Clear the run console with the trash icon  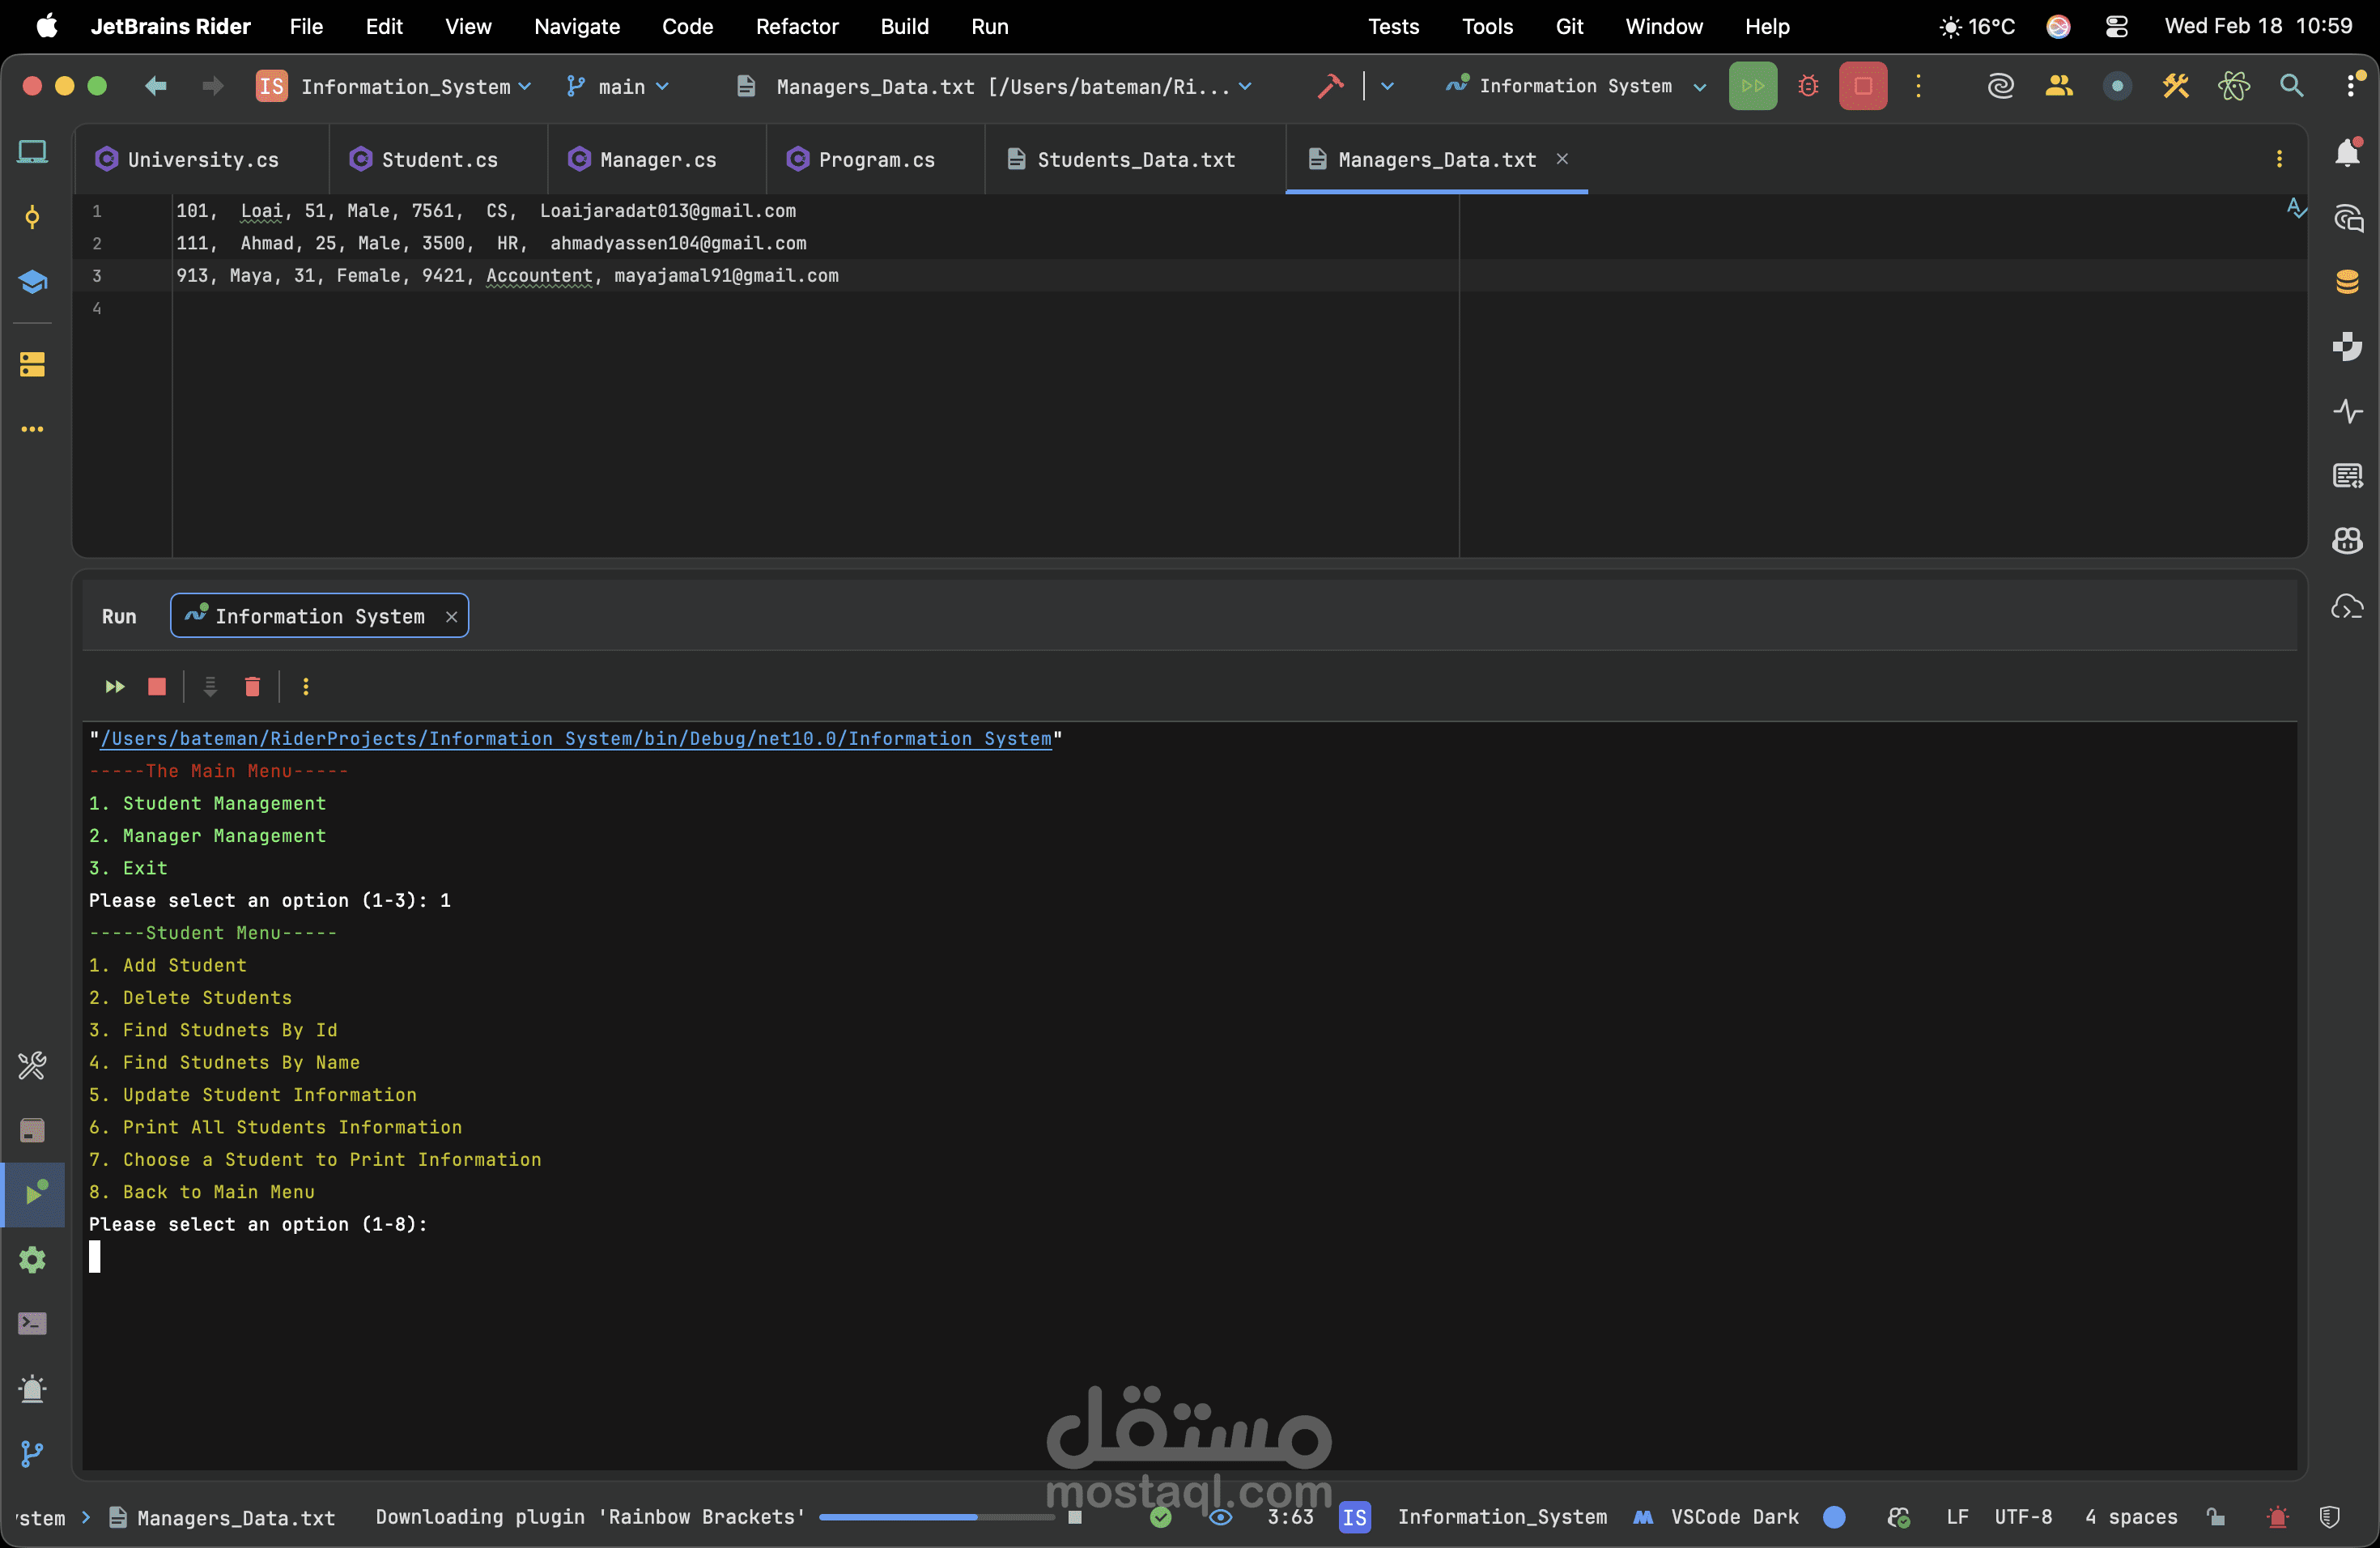coord(252,686)
